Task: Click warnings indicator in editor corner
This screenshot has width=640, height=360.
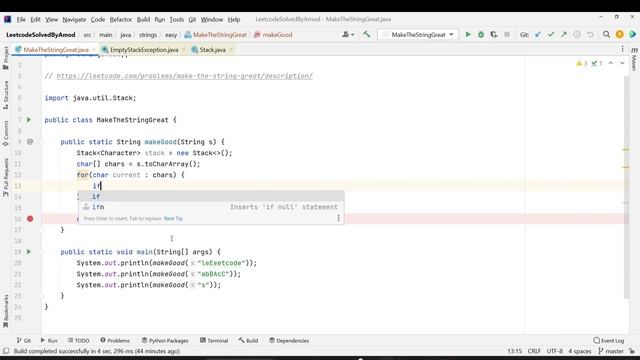Action: coord(582,63)
